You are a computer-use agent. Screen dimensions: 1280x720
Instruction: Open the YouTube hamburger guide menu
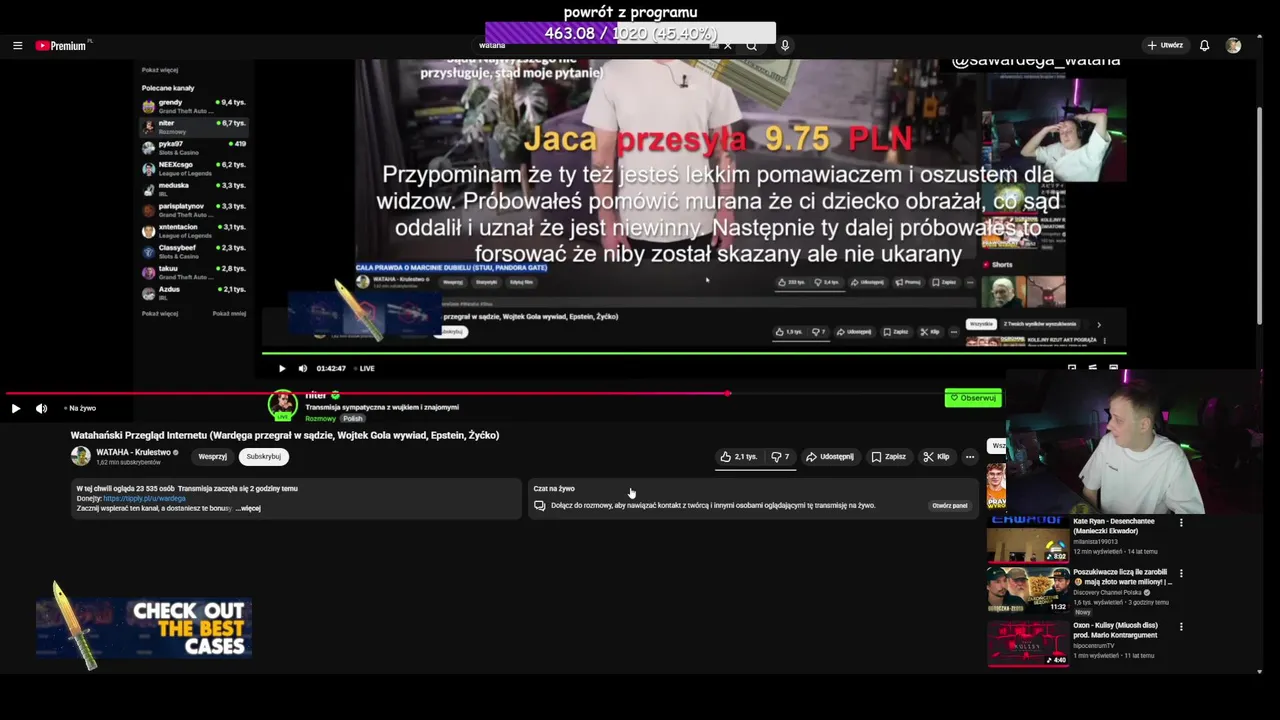[17, 45]
